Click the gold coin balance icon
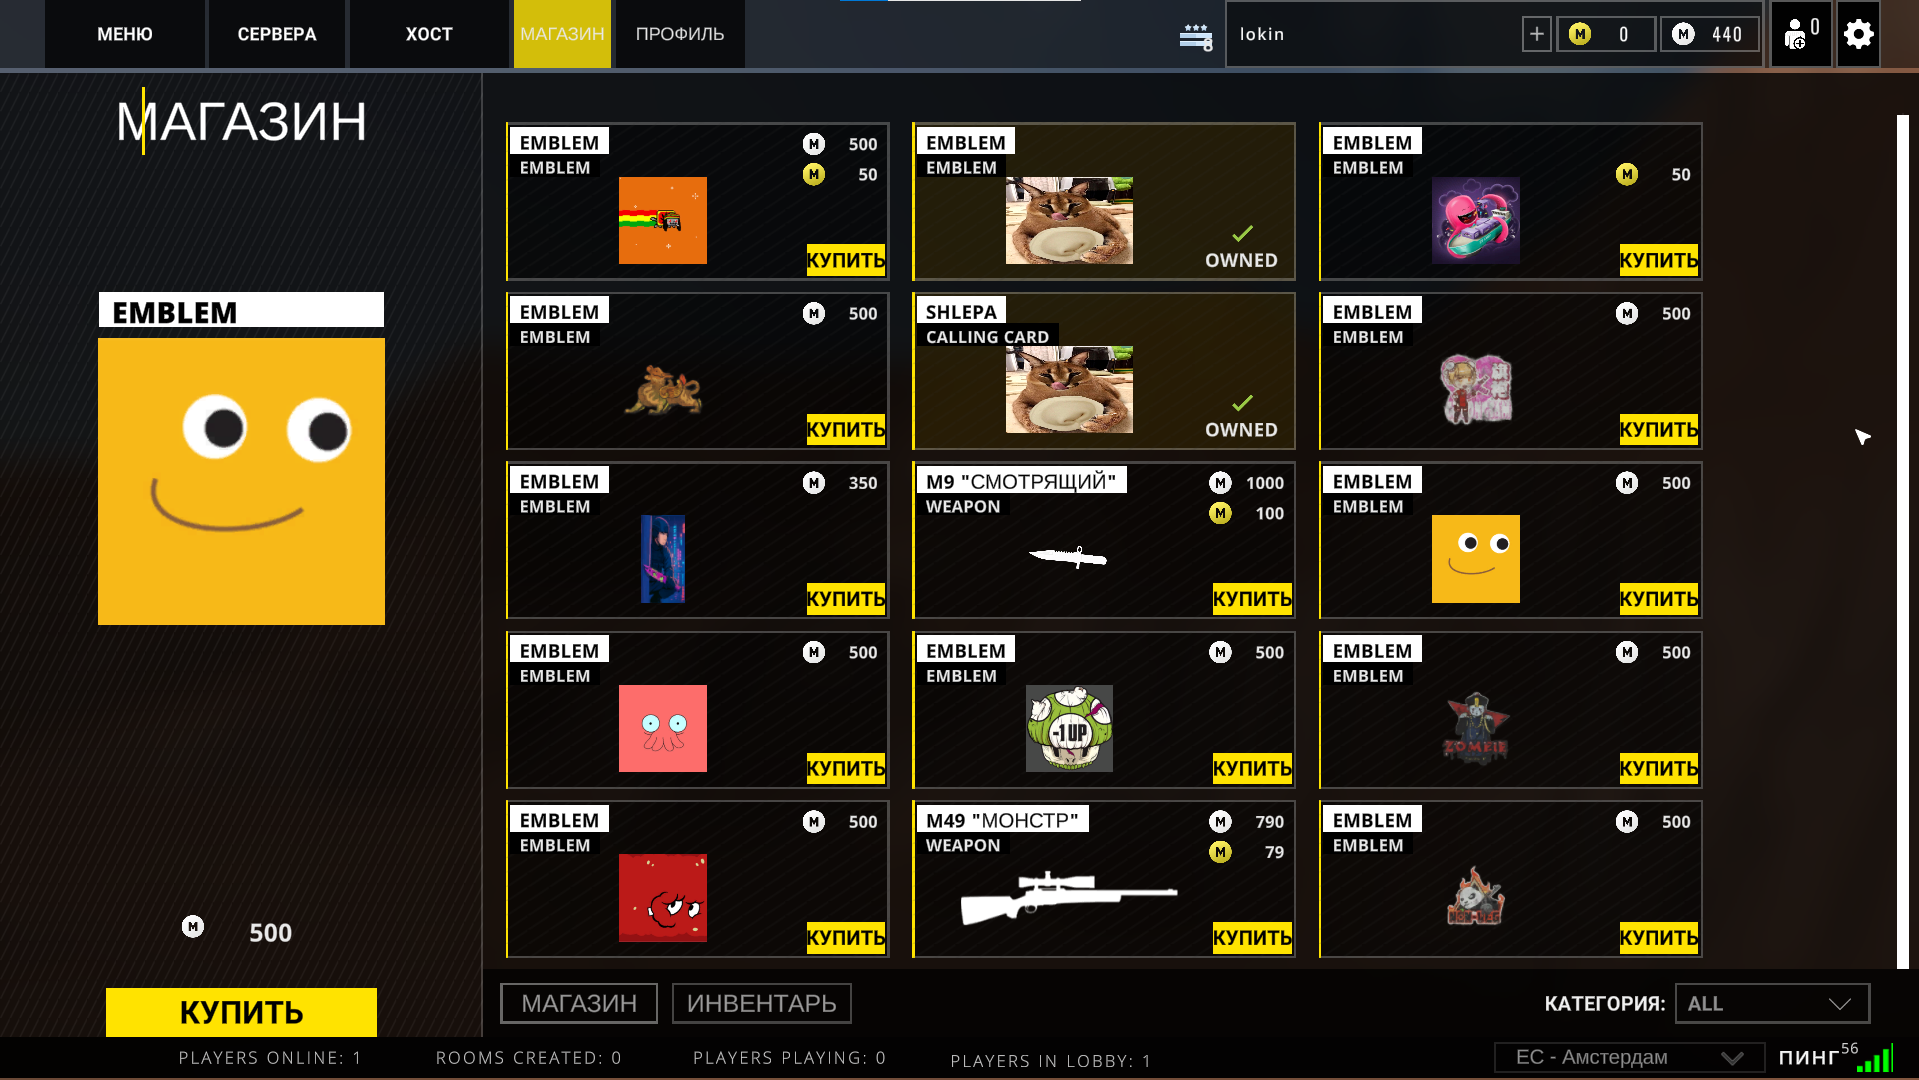The width and height of the screenshot is (1919, 1080). point(1580,35)
